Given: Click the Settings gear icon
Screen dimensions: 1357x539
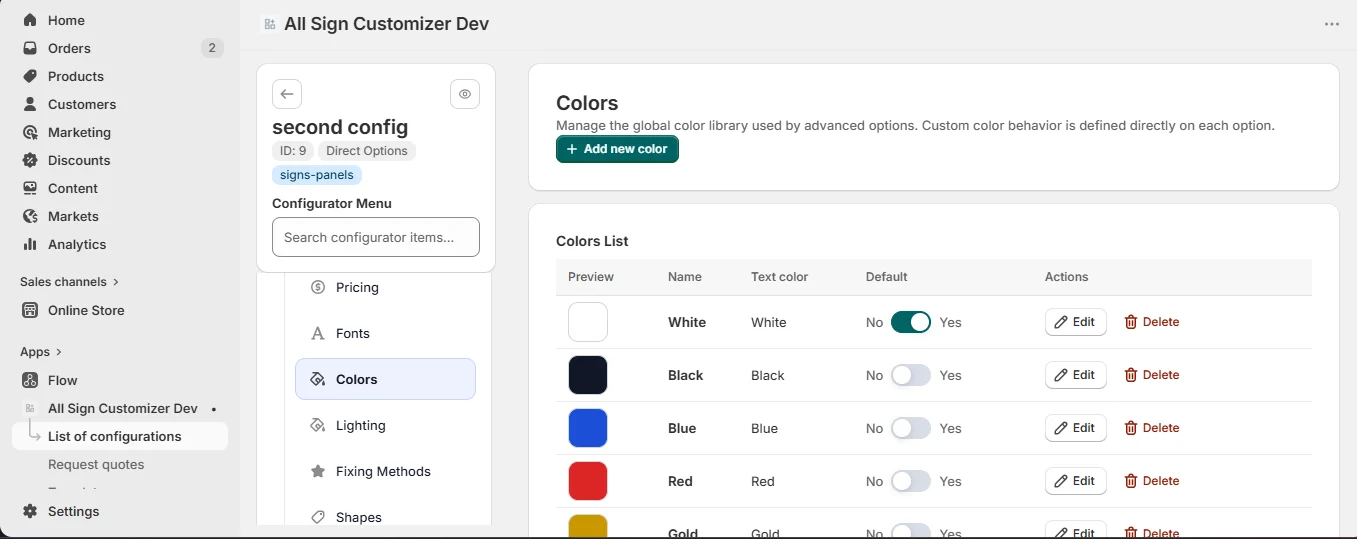Looking at the screenshot, I should point(30,511).
